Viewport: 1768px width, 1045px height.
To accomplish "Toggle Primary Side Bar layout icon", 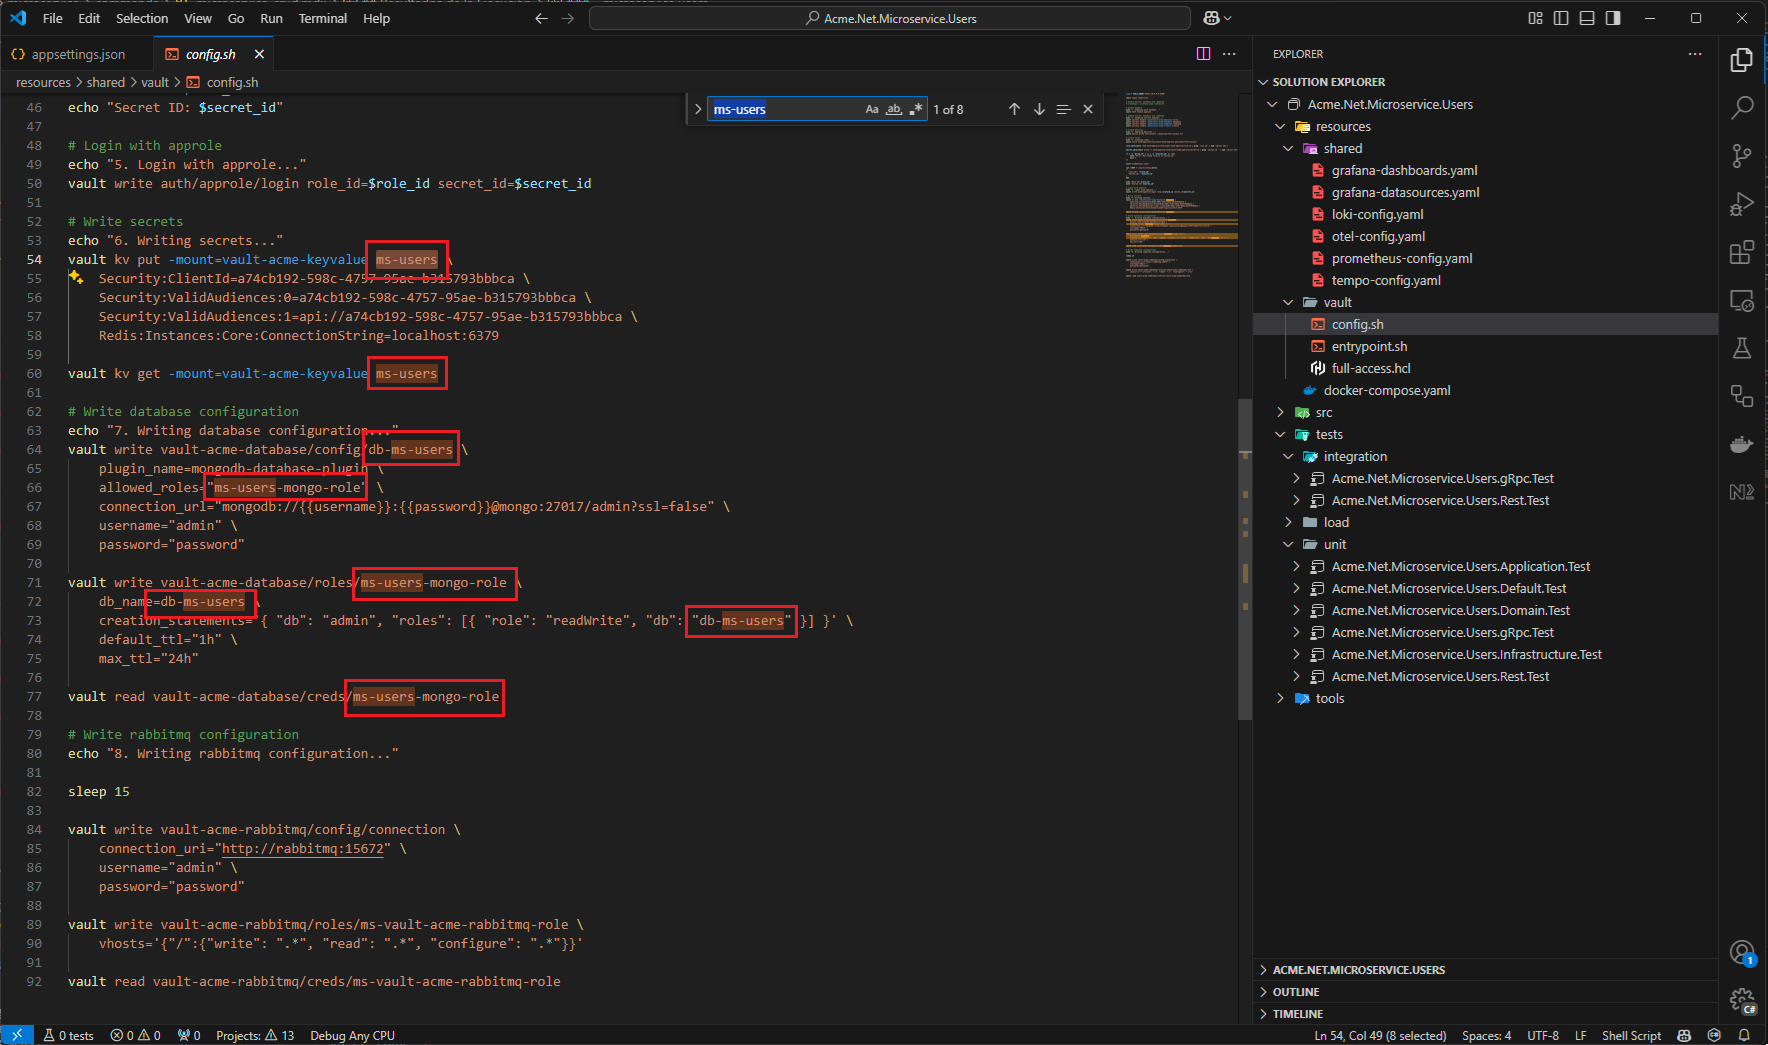I will click(x=1561, y=18).
